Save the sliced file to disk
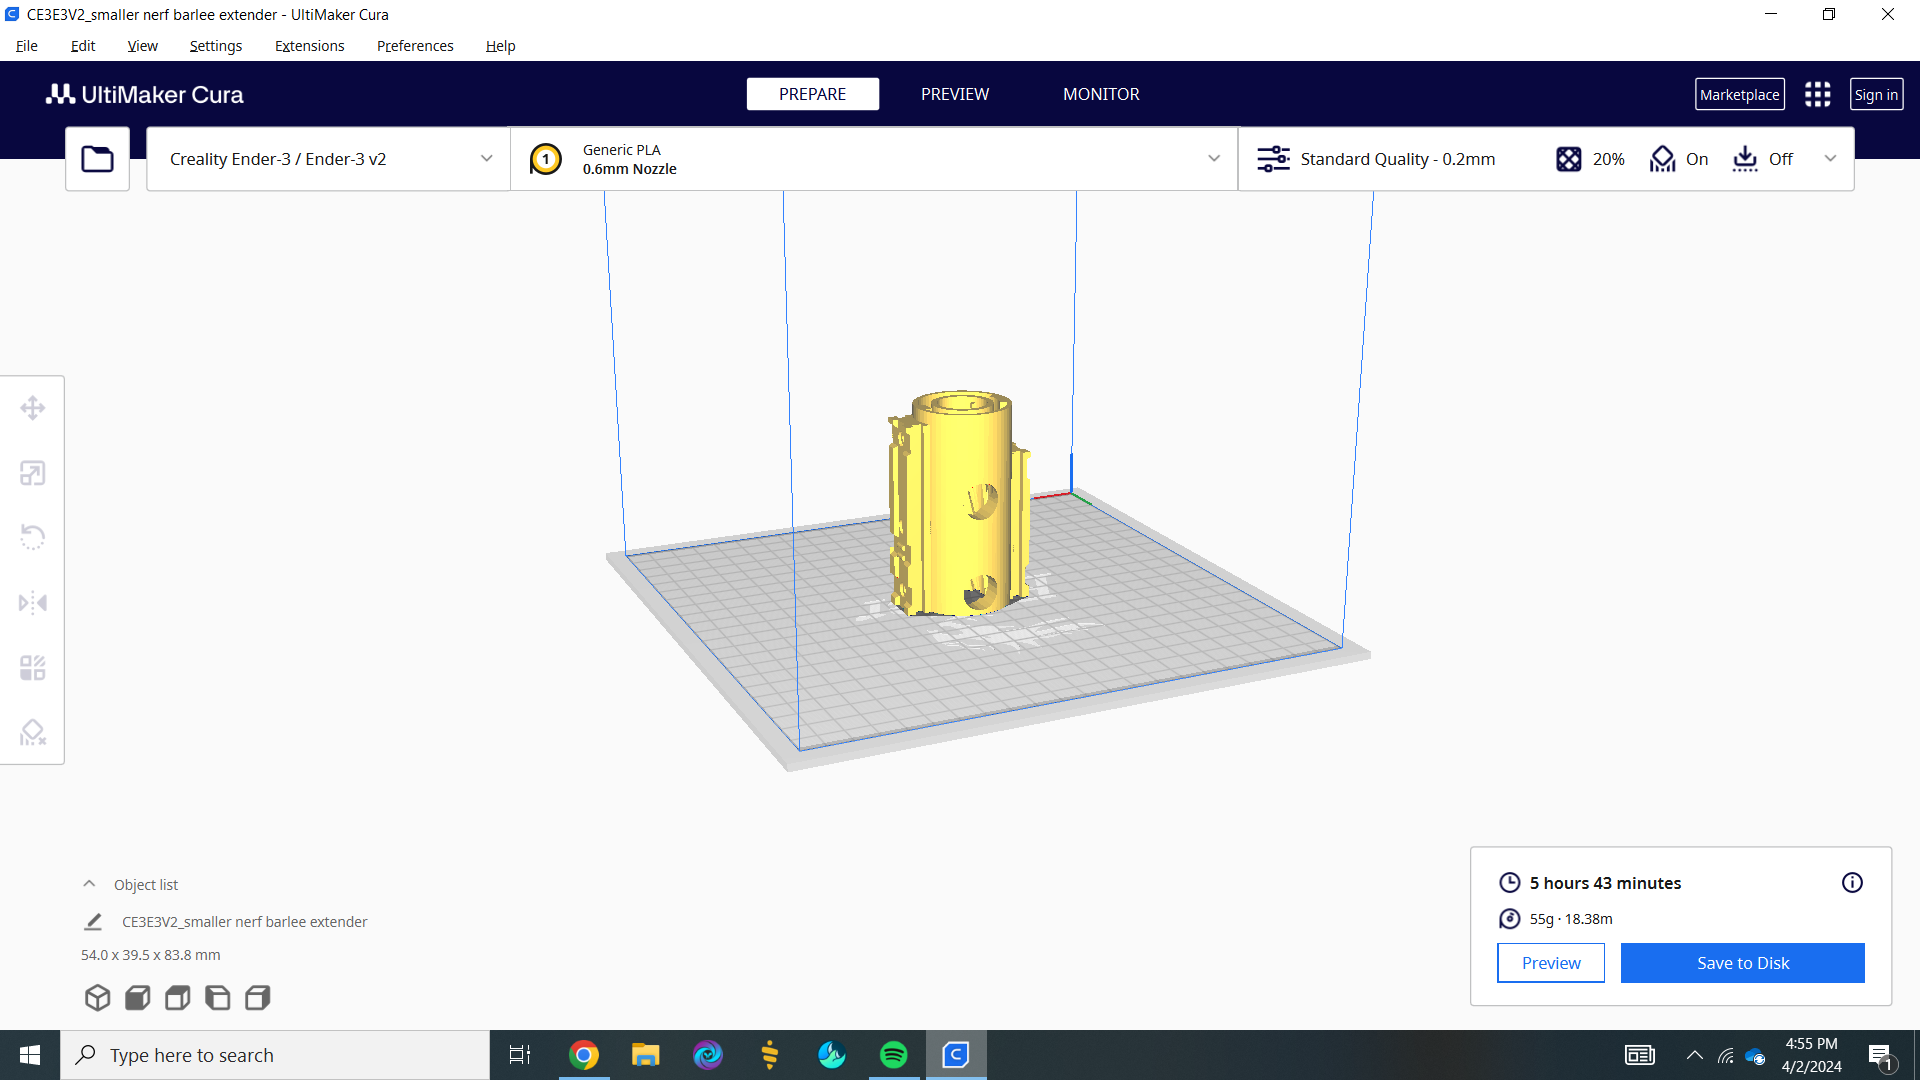Screen dimensions: 1920x1080 [x=1743, y=963]
